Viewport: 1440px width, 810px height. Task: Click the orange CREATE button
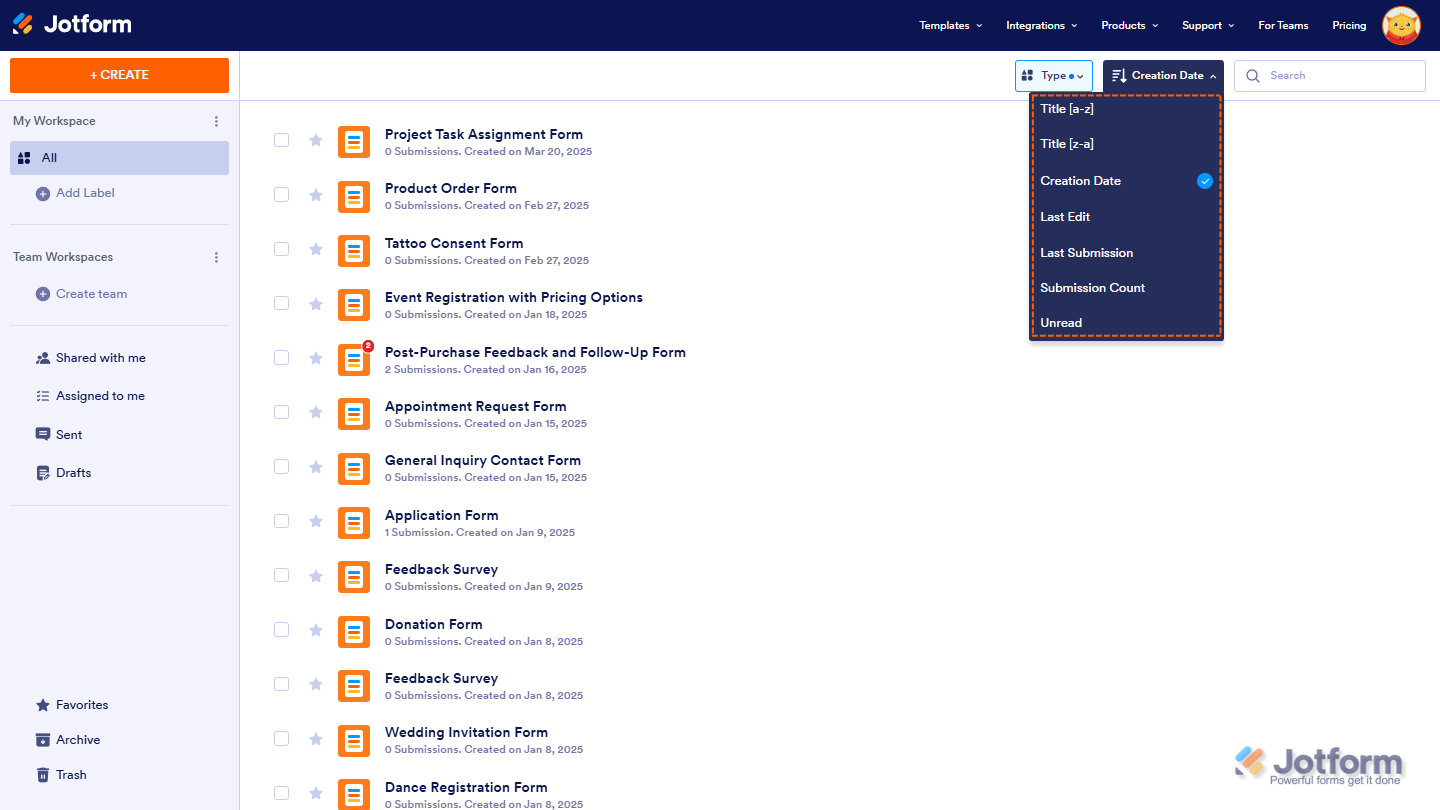point(119,75)
